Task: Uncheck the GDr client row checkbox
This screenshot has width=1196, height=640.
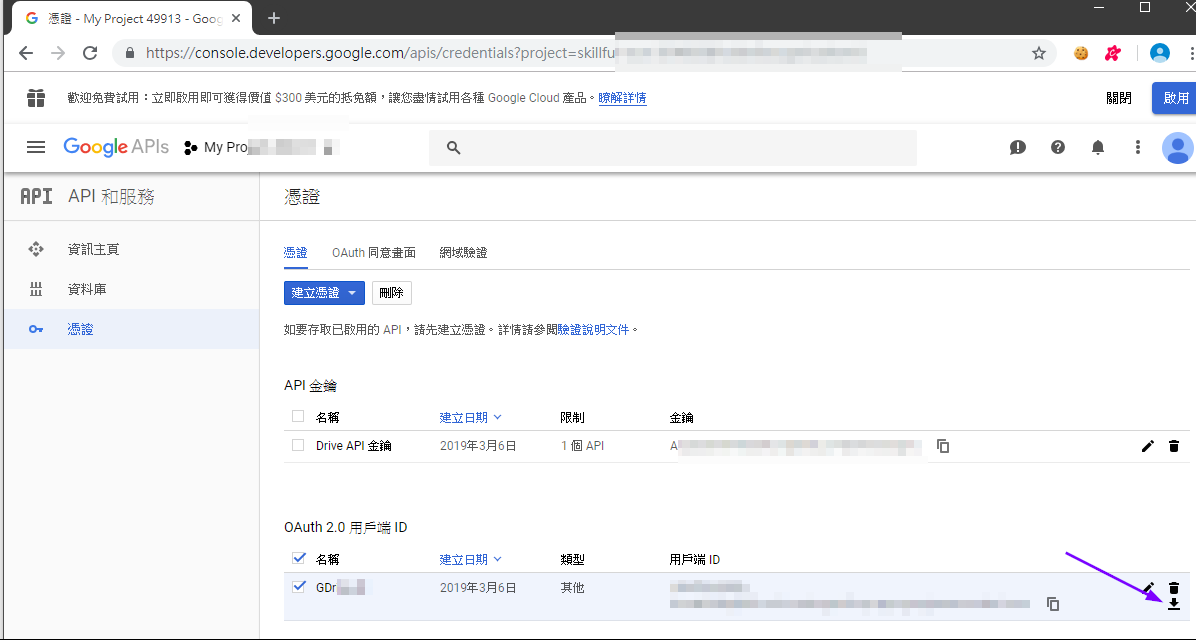Action: coord(299,587)
